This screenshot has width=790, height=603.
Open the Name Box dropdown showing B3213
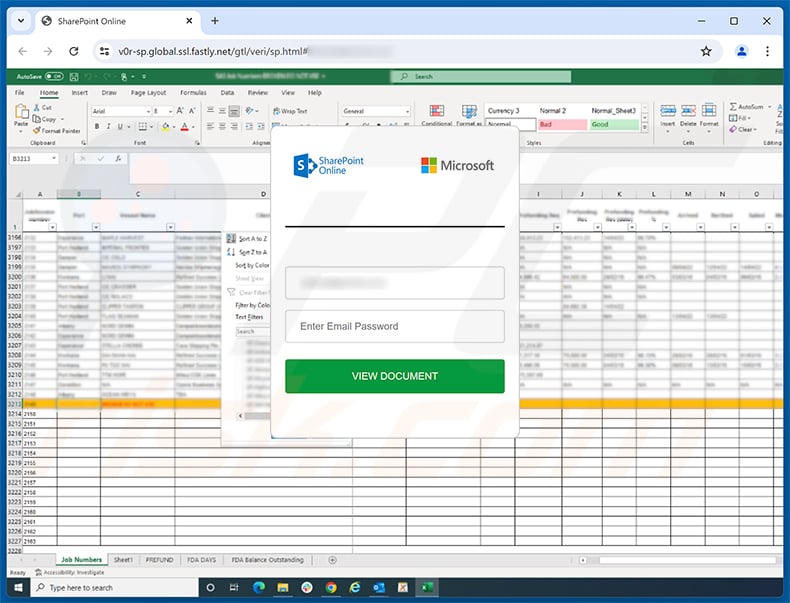click(54, 159)
